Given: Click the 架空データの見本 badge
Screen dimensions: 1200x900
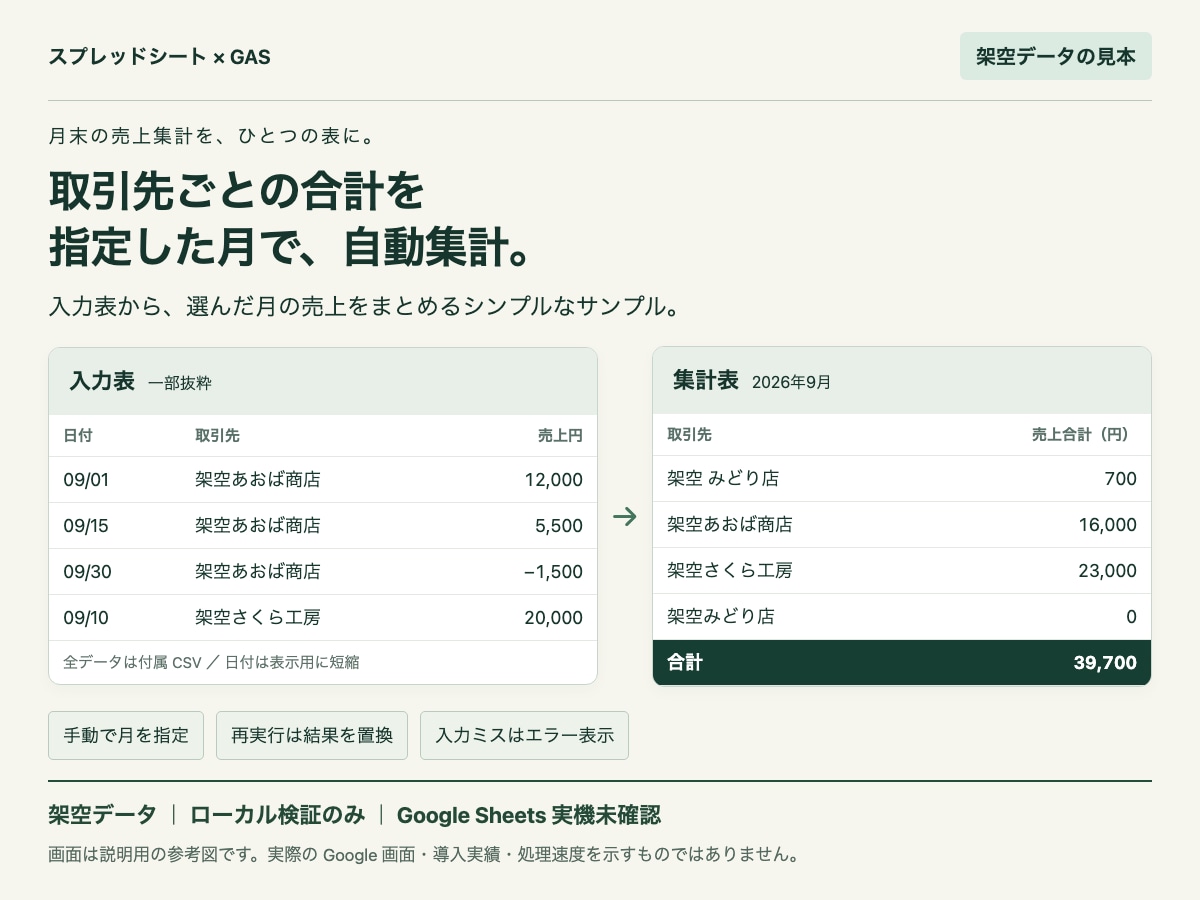Looking at the screenshot, I should 1056,56.
